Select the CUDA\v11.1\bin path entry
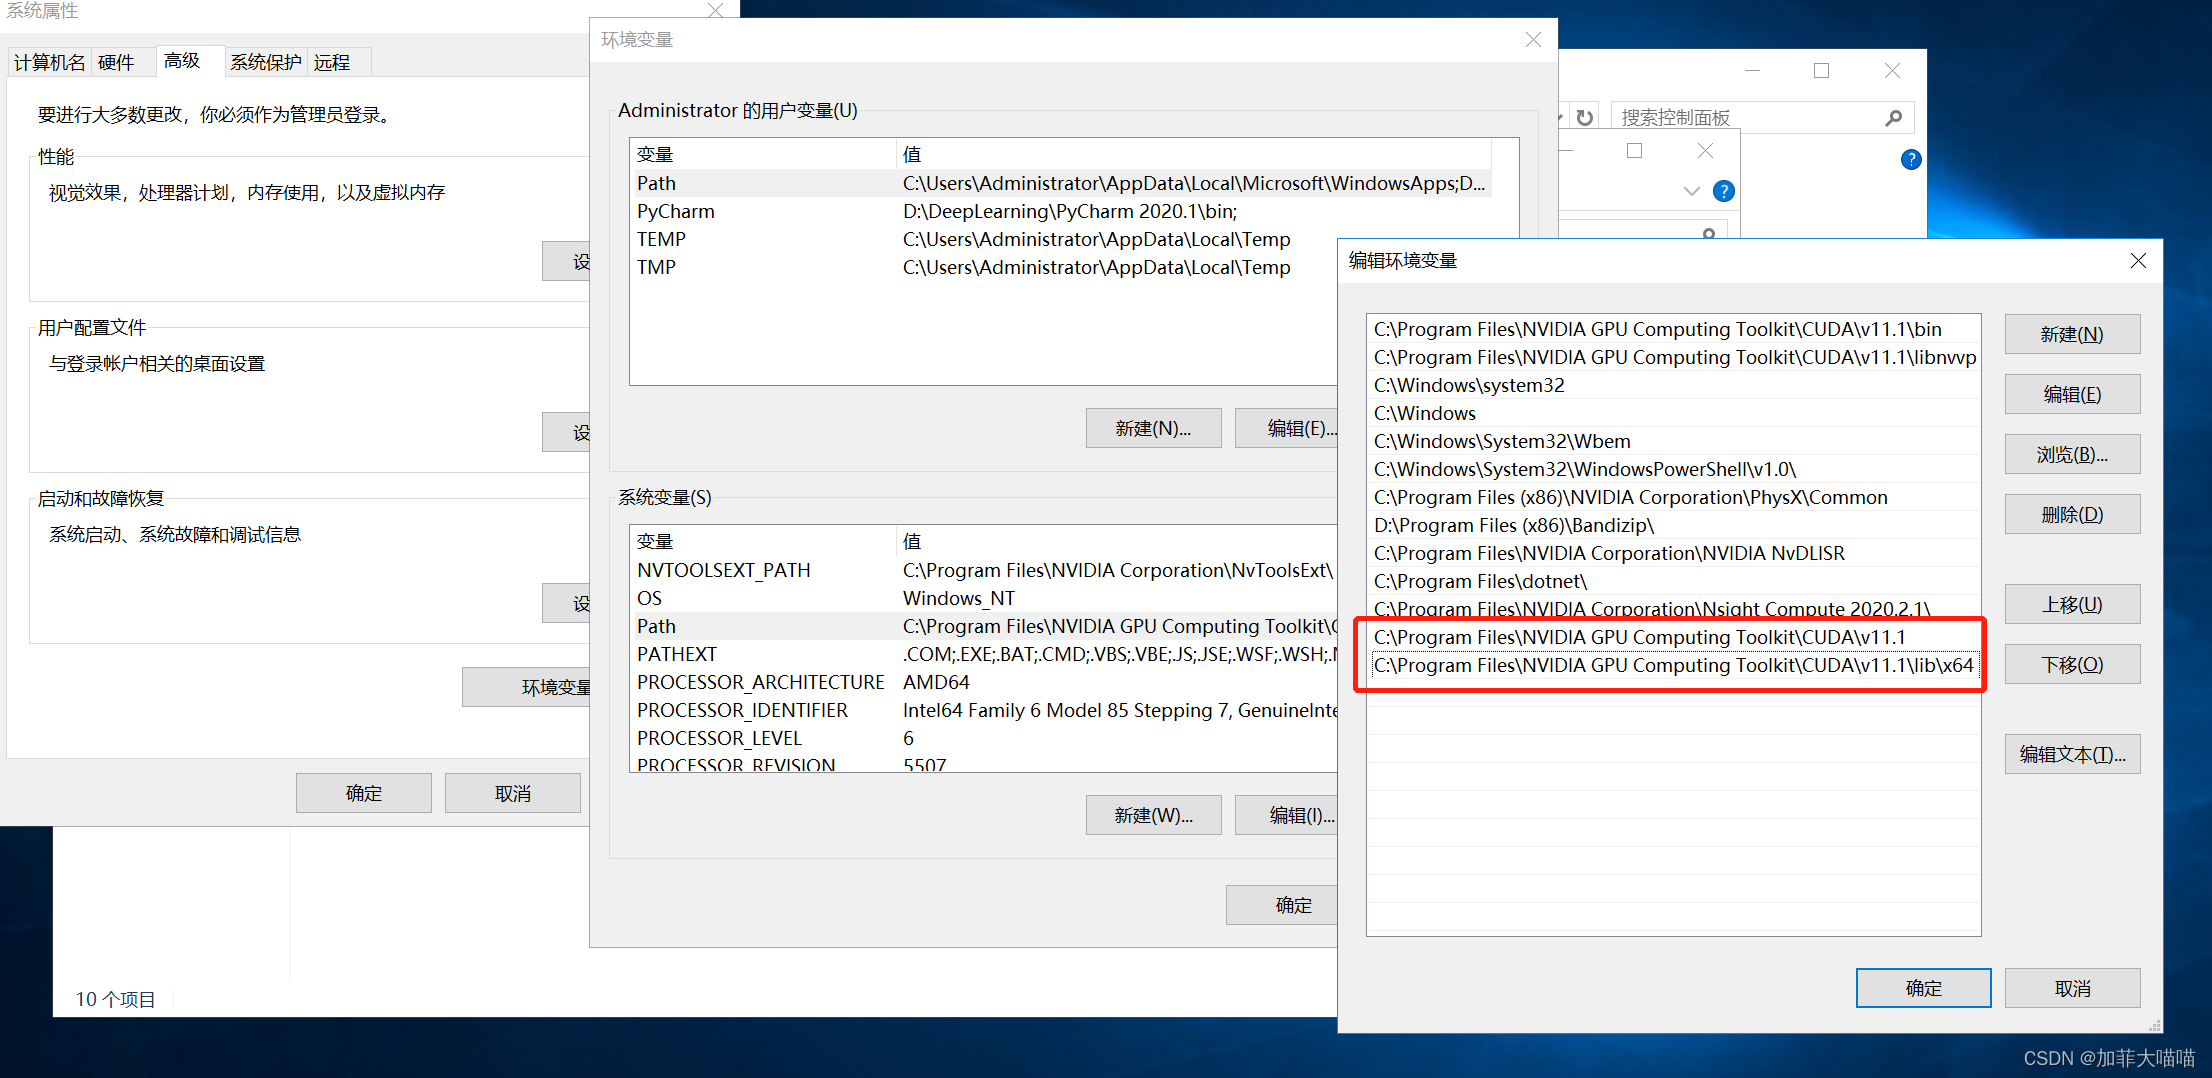Screen dimensions: 2212x1078 (1673, 329)
